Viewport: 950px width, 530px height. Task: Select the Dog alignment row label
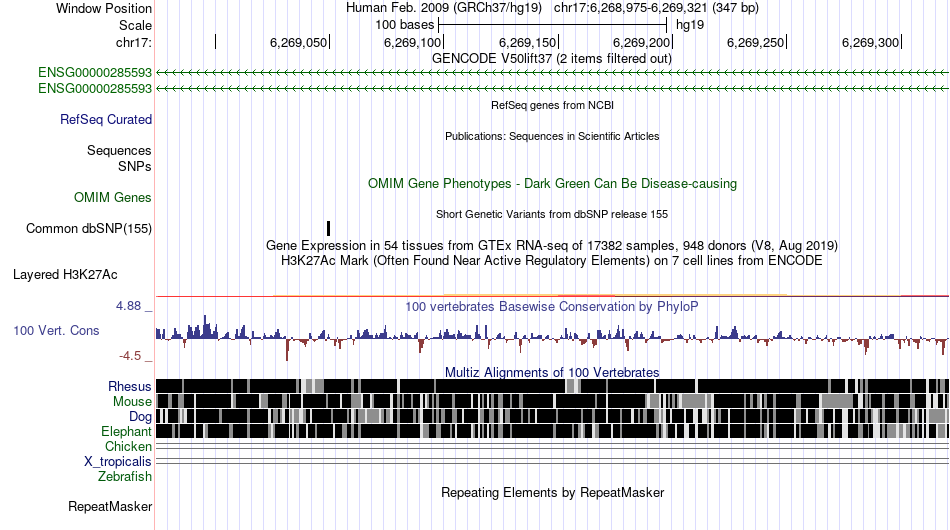pyautogui.click(x=140, y=416)
